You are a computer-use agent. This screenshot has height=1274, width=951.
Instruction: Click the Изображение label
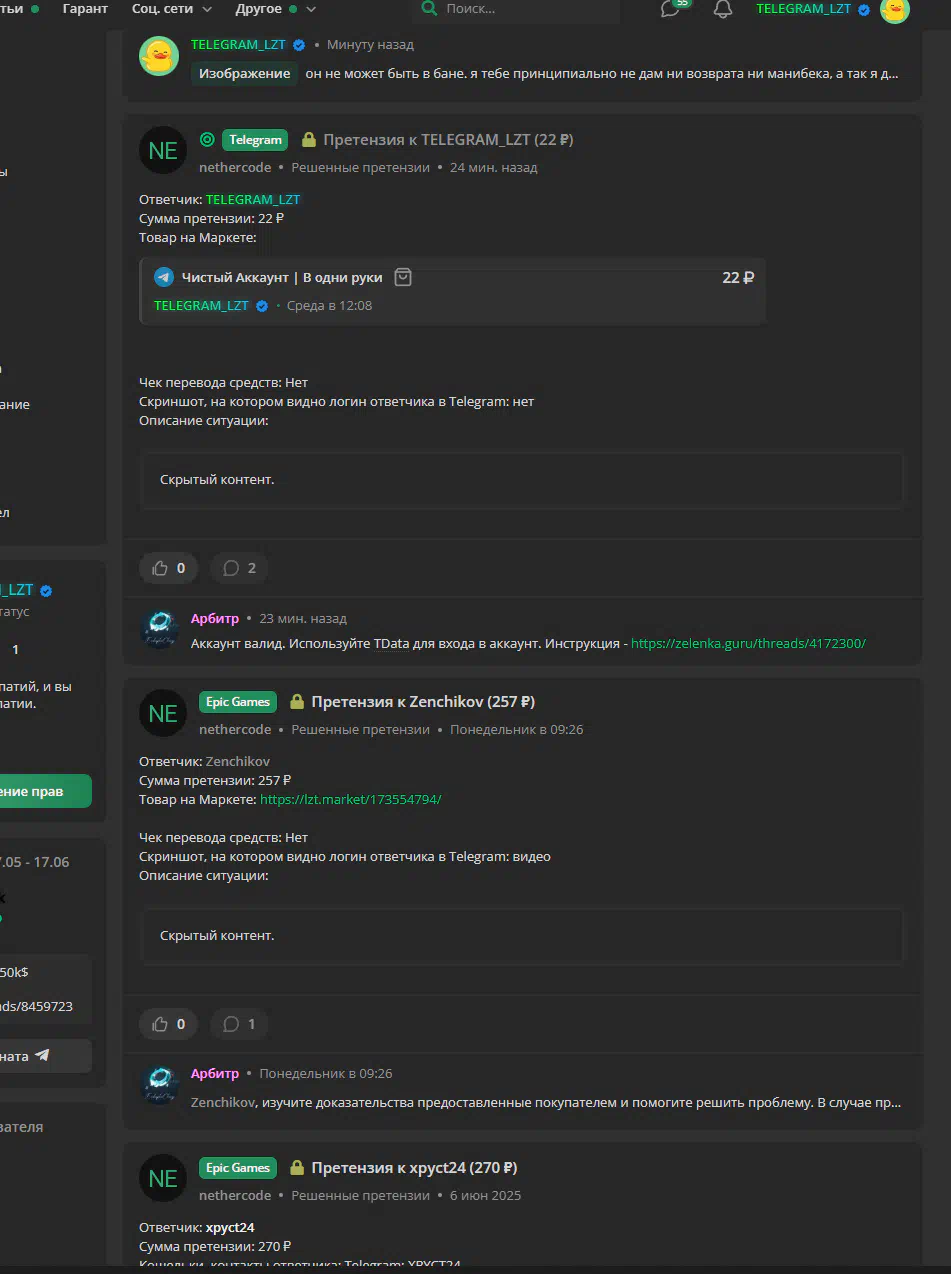pyautogui.click(x=244, y=73)
